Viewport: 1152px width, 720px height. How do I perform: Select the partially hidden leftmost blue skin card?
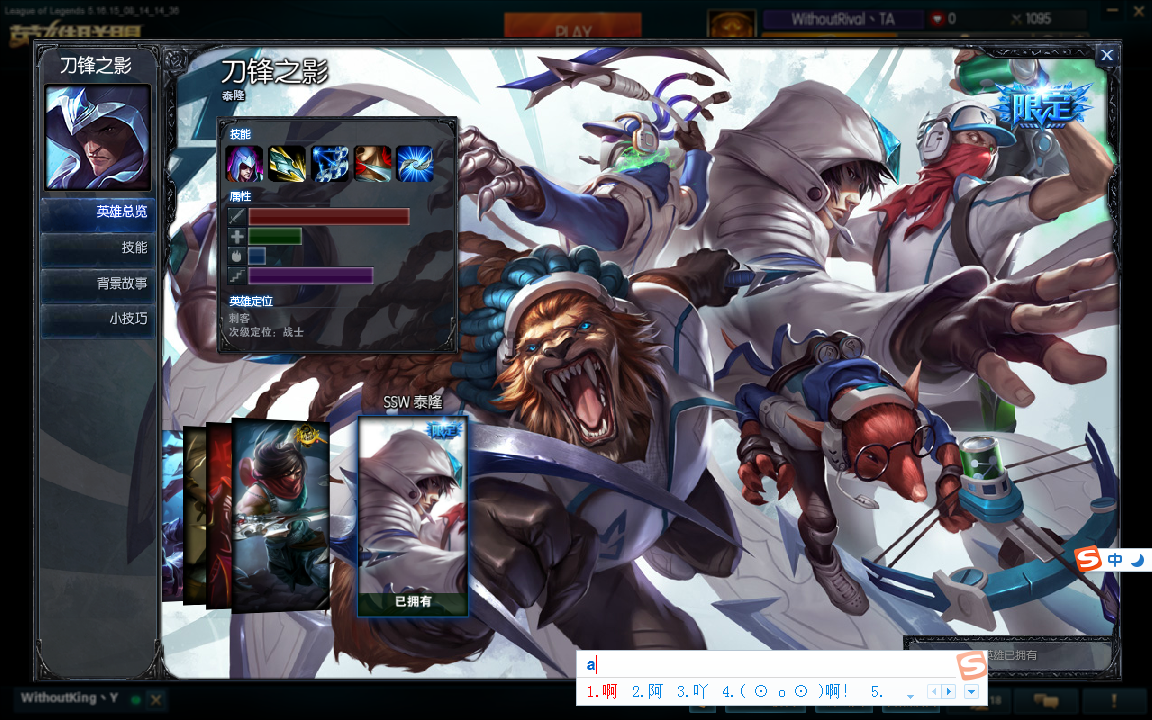coord(173,516)
